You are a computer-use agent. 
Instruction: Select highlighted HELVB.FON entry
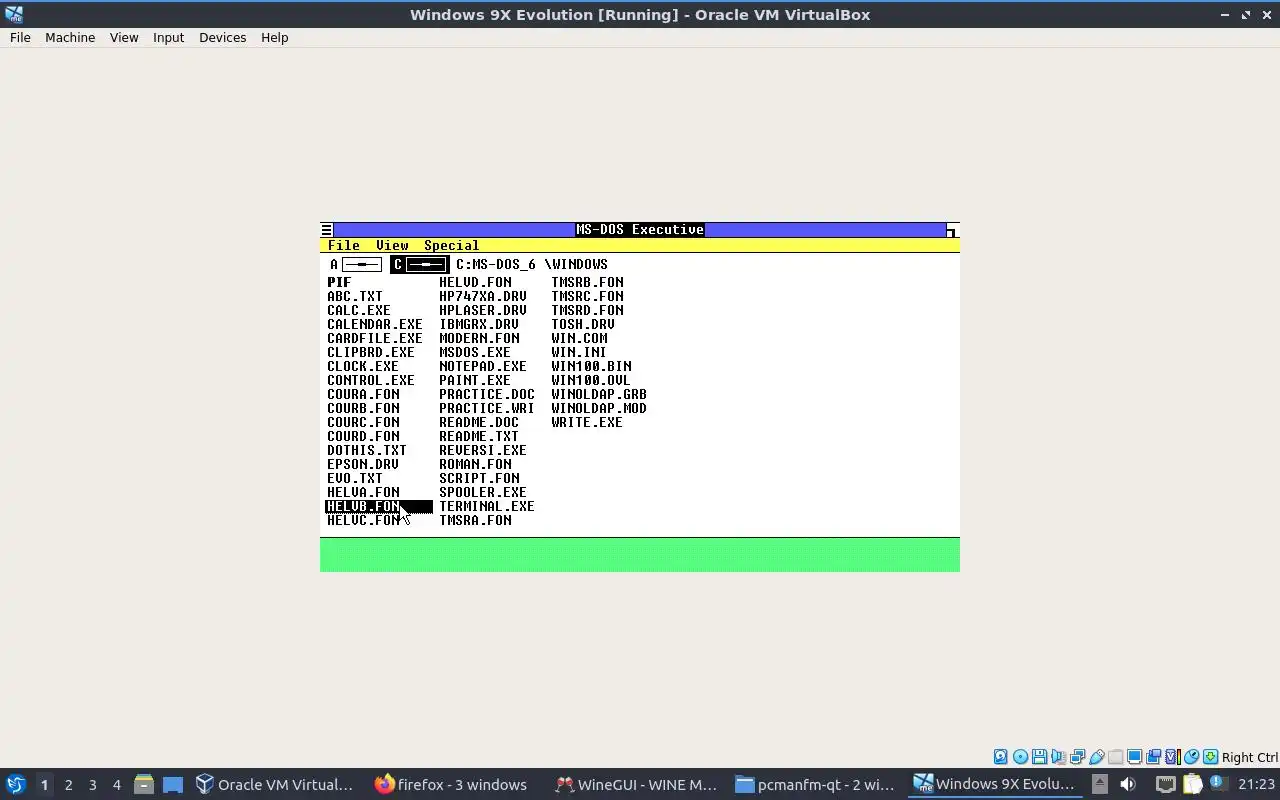point(378,507)
